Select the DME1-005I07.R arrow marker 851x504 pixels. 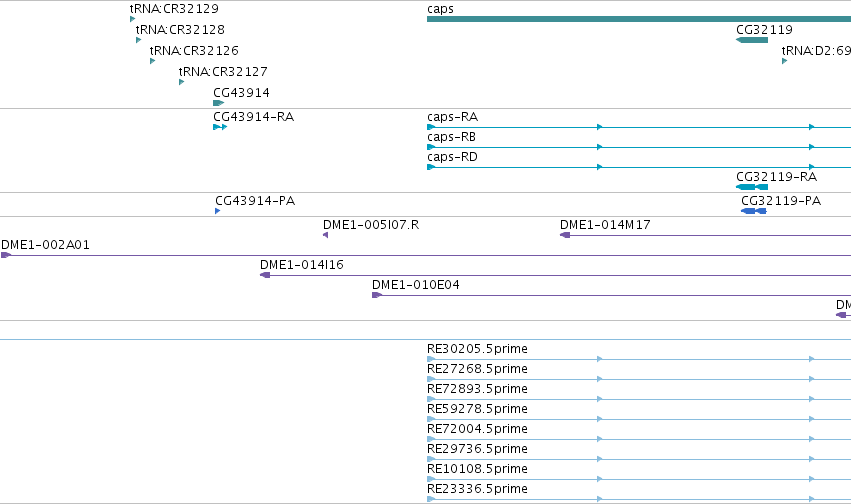click(326, 235)
